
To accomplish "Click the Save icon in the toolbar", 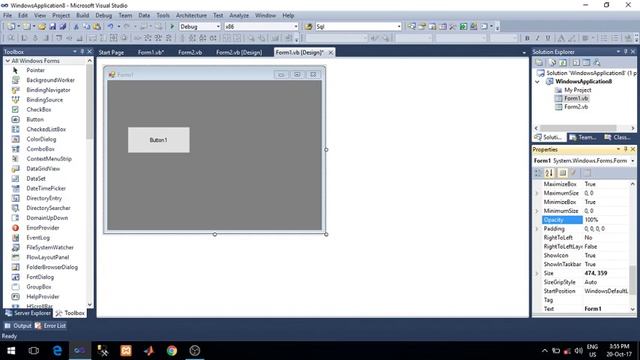I will tap(53, 27).
